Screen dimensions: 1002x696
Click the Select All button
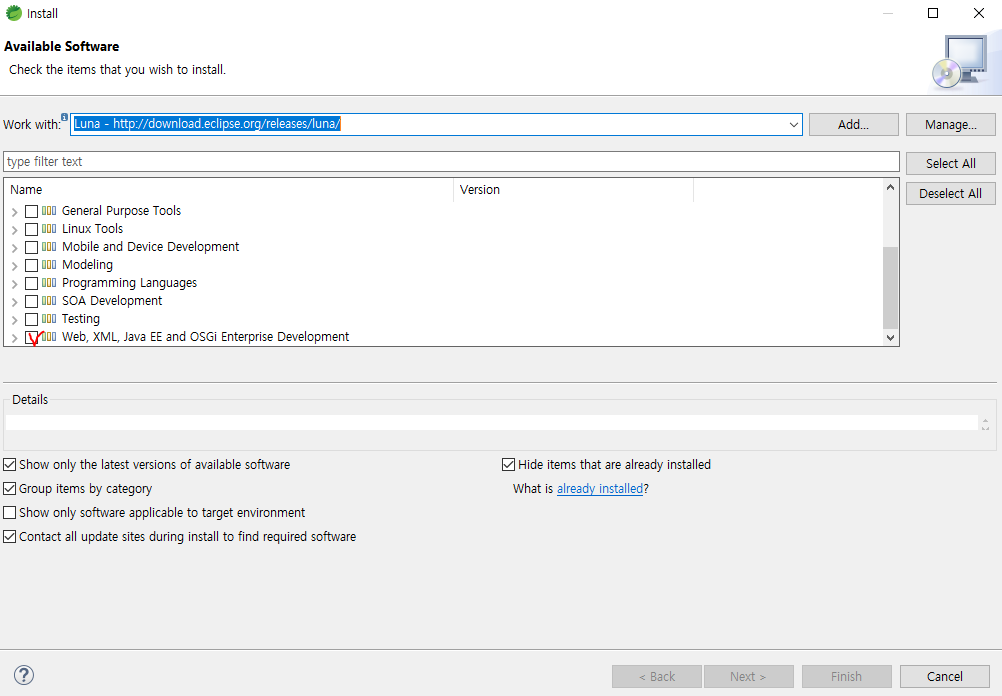point(950,164)
